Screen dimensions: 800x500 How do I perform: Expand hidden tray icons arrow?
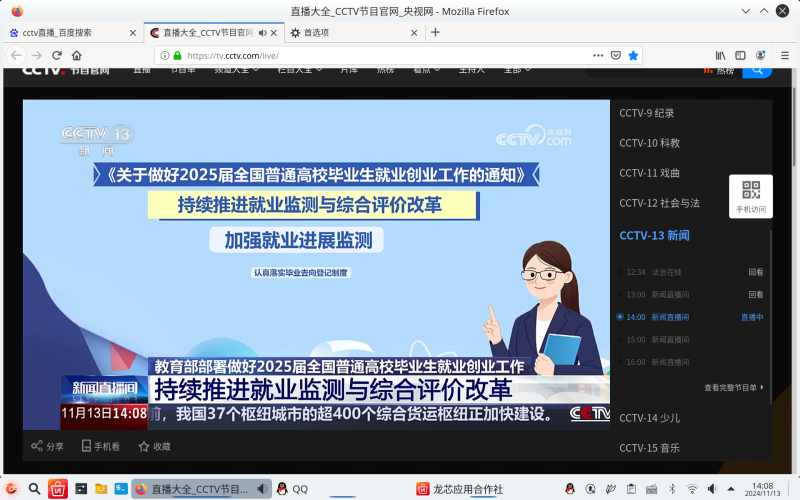[731, 489]
